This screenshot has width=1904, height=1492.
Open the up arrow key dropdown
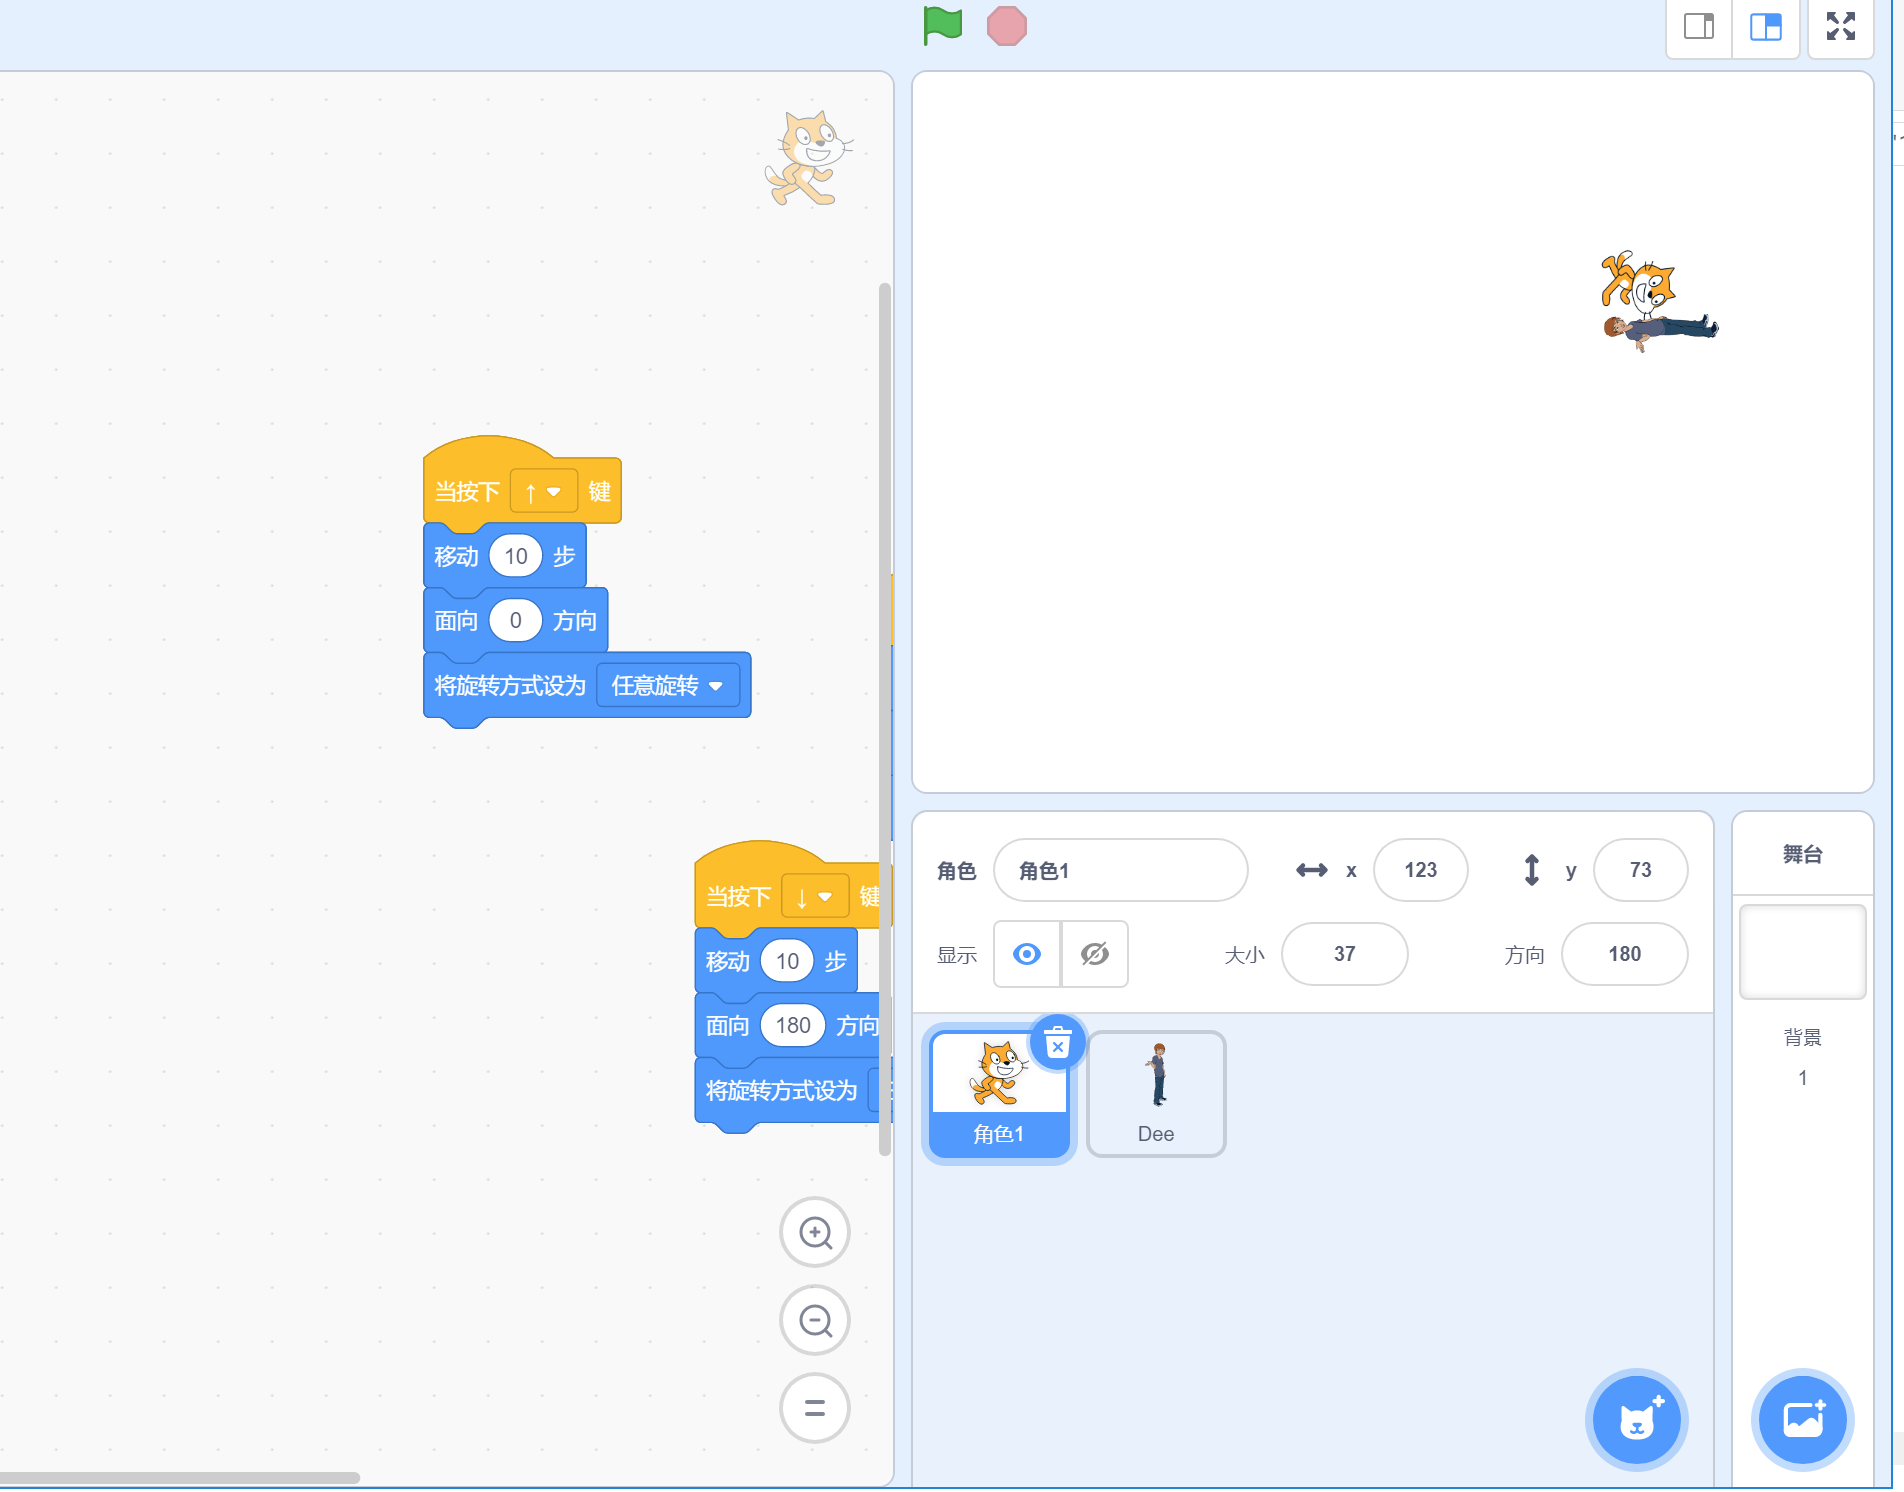click(544, 491)
